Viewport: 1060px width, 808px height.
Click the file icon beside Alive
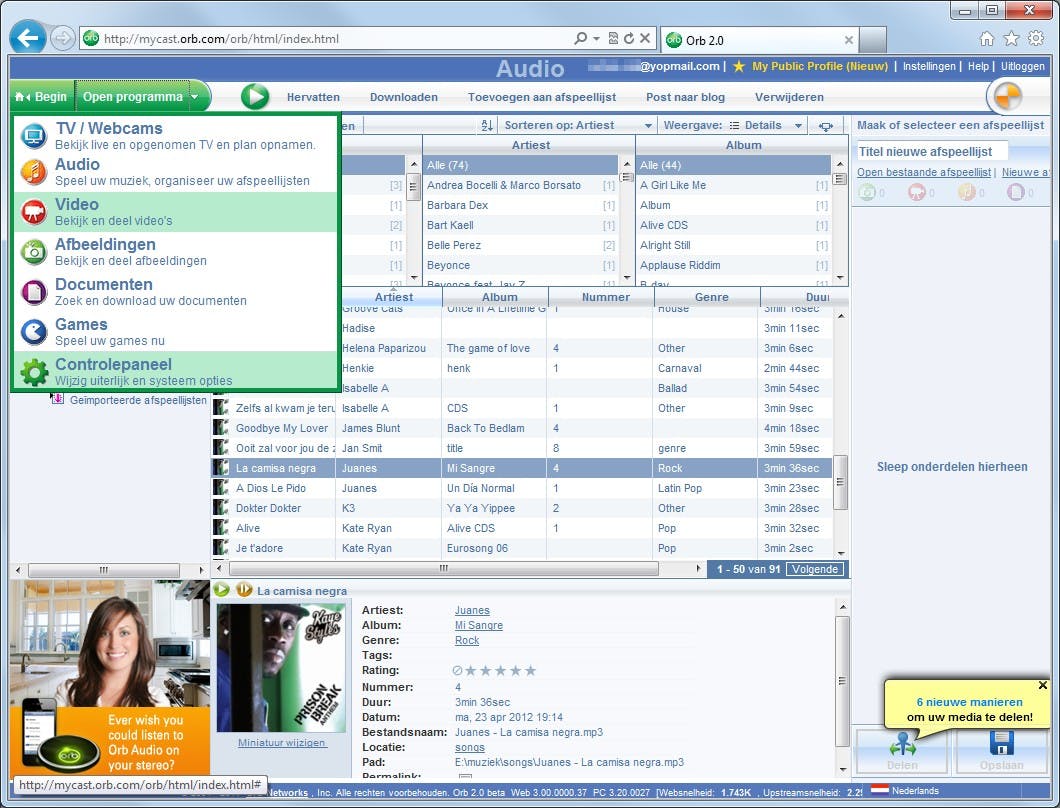pos(220,528)
